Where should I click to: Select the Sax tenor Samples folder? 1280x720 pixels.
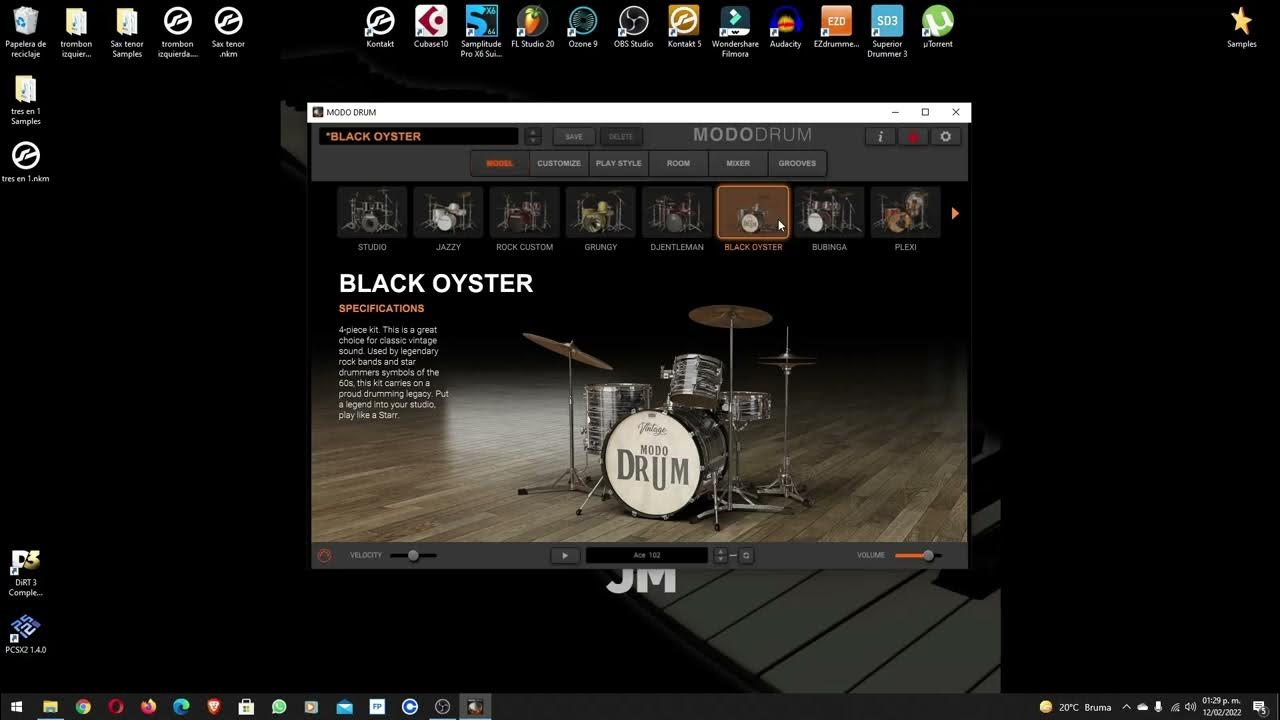pos(127,32)
